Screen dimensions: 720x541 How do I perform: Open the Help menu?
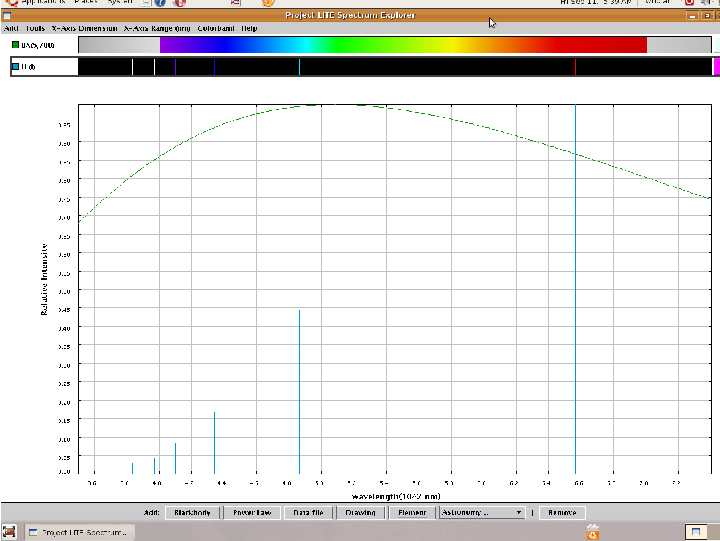249,28
